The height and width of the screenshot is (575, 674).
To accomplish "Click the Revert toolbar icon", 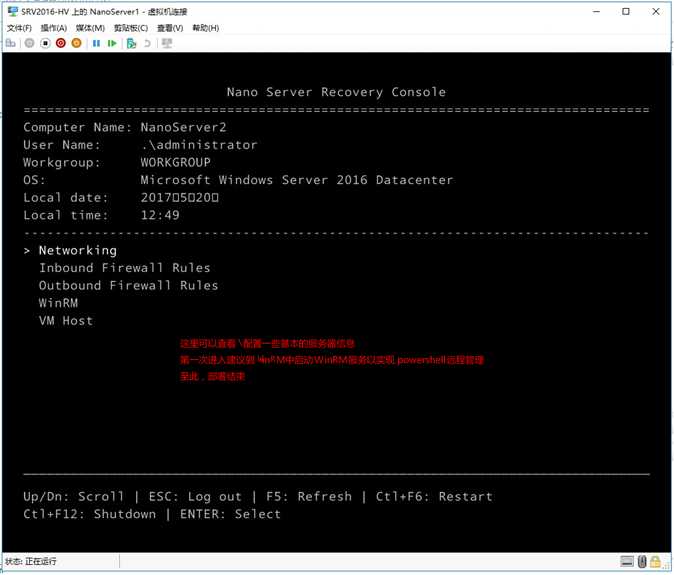I will point(147,43).
